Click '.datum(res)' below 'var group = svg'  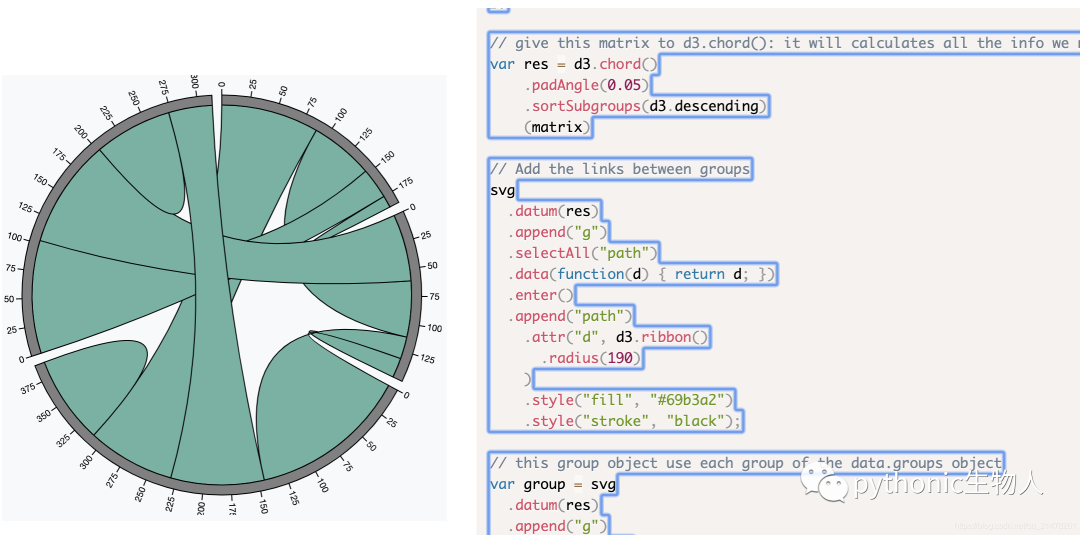[x=554, y=505]
